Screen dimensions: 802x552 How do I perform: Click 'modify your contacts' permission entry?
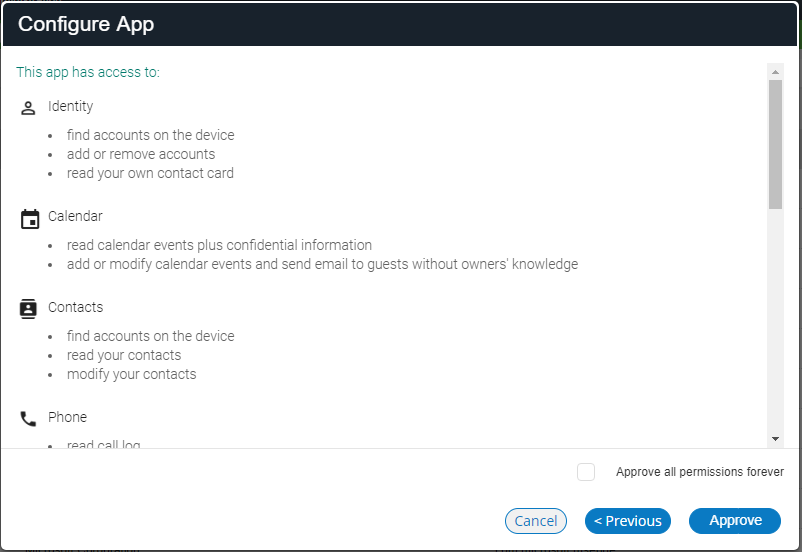[x=131, y=374]
